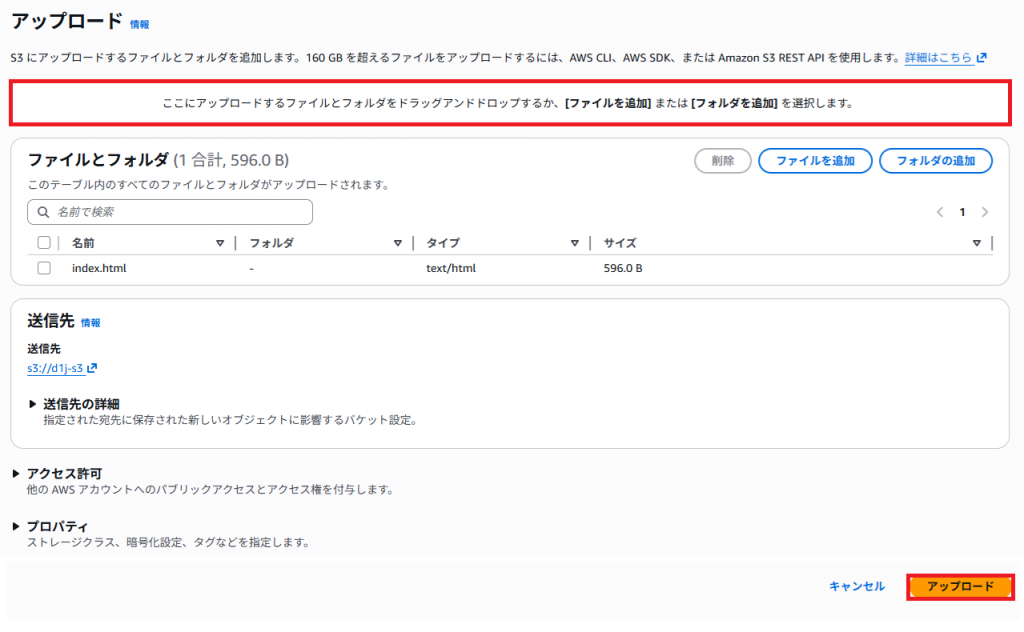
Task: Toggle the select-all checkbox in table header
Action: [44, 243]
